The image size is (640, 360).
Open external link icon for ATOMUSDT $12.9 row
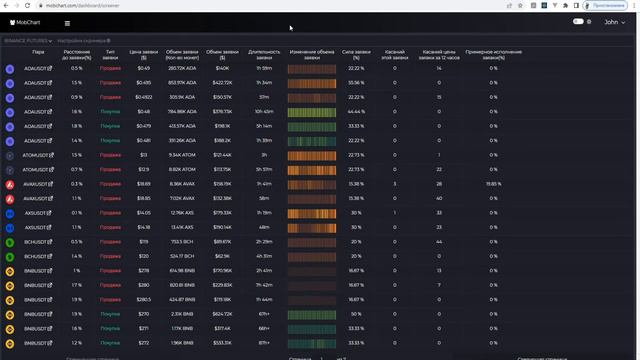[51, 169]
